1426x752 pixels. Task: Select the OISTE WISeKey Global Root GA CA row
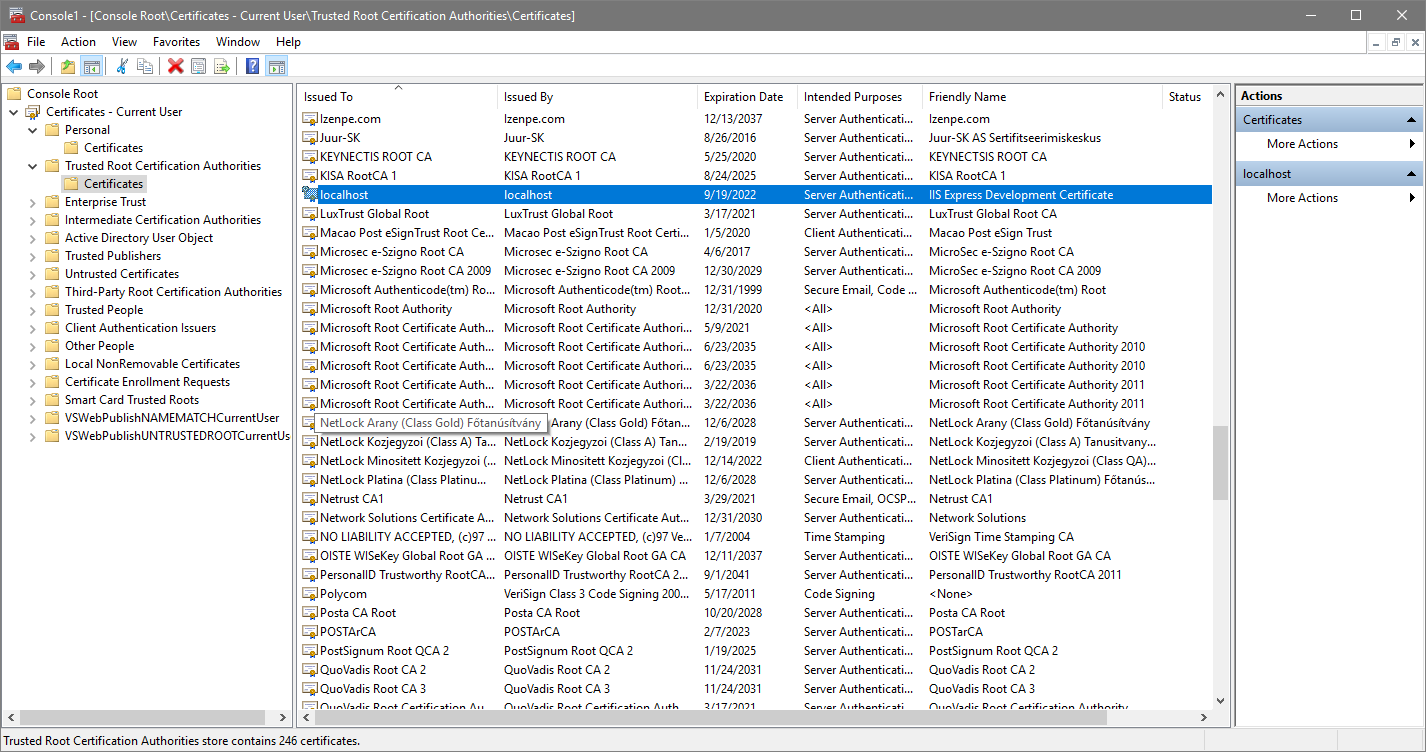click(x=755, y=556)
